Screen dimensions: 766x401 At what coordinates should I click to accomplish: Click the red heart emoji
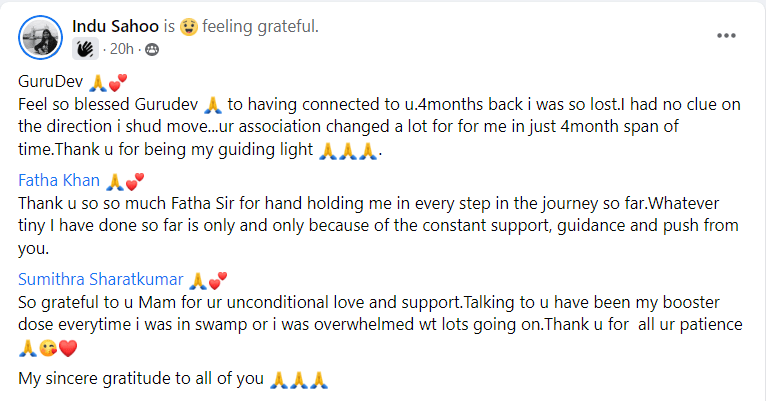(x=68, y=349)
